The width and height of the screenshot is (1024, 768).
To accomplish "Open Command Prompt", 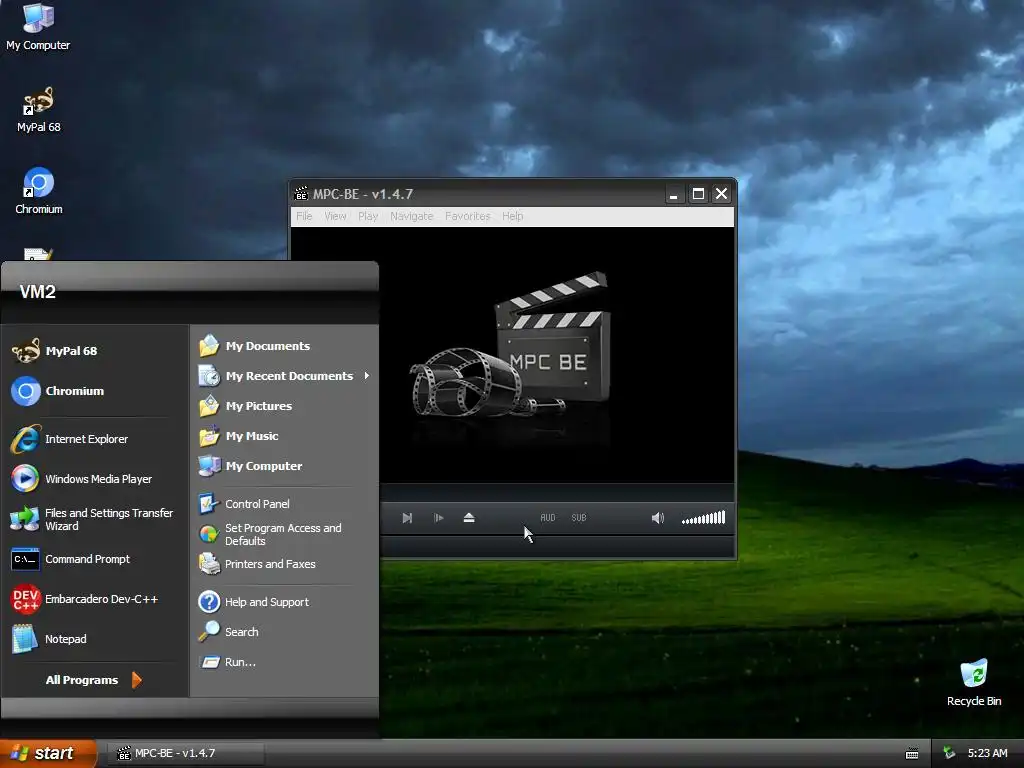I will click(95, 559).
